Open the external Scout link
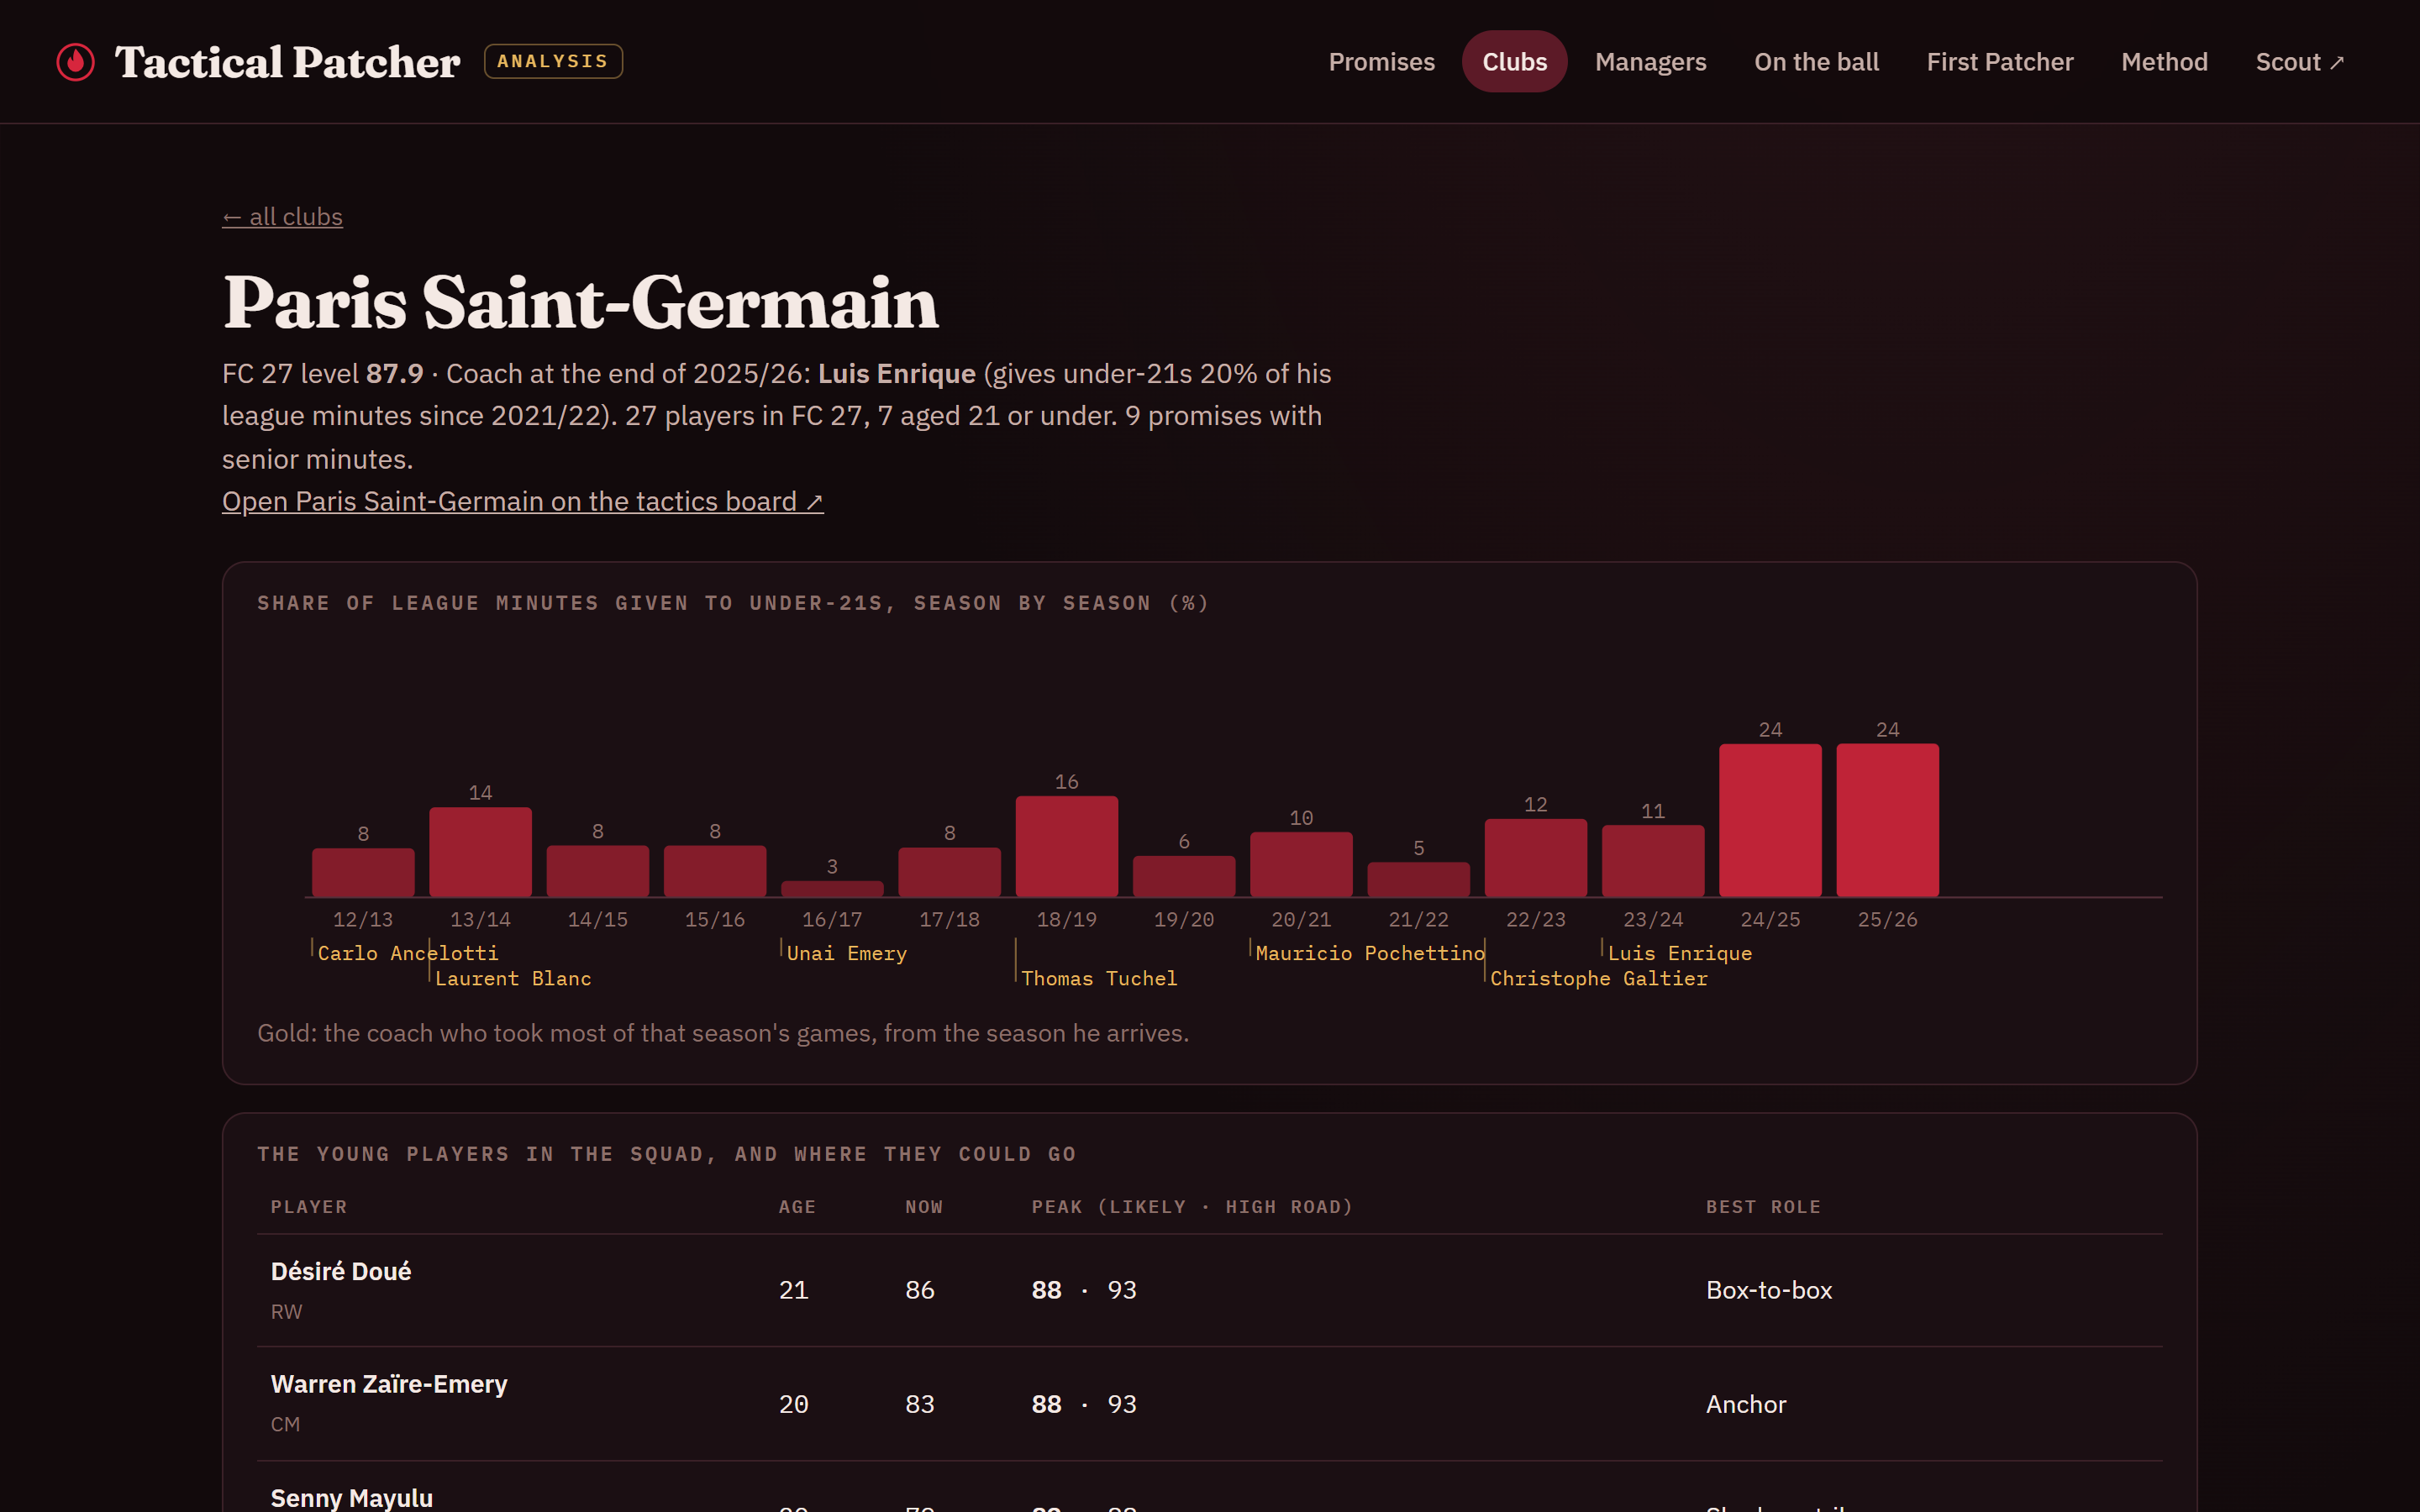This screenshot has width=2420, height=1512. coord(2299,62)
